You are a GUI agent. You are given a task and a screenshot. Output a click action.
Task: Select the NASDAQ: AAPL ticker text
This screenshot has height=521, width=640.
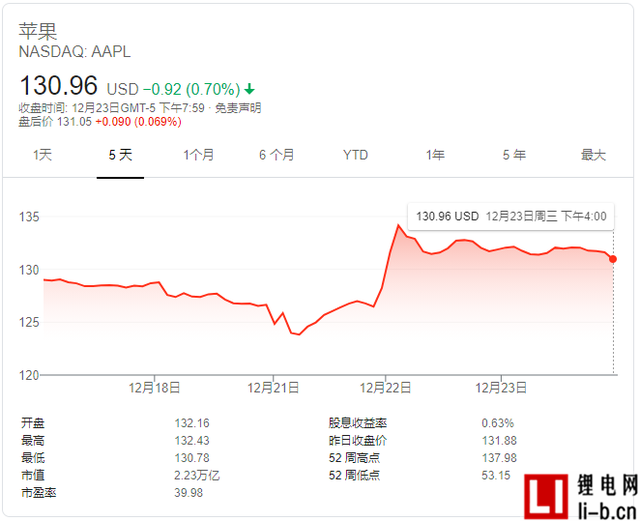[75, 52]
